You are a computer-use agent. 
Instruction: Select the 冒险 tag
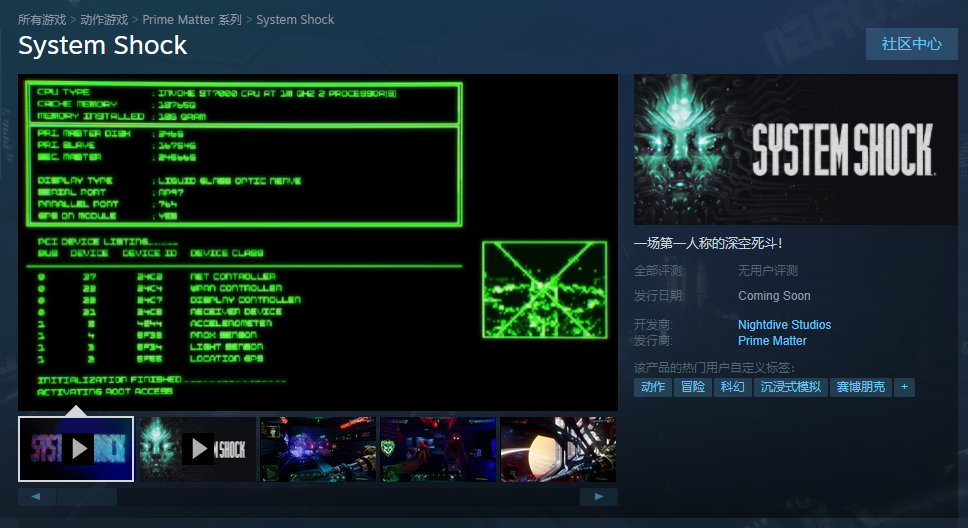pyautogui.click(x=692, y=387)
